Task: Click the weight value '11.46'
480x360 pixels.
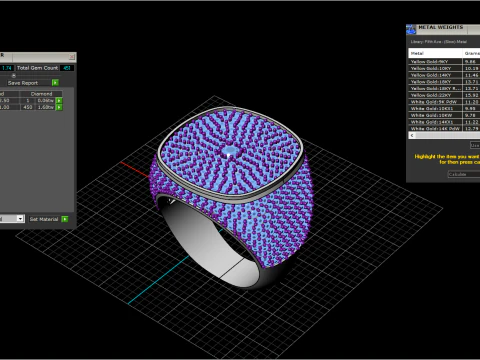Action: [472, 75]
